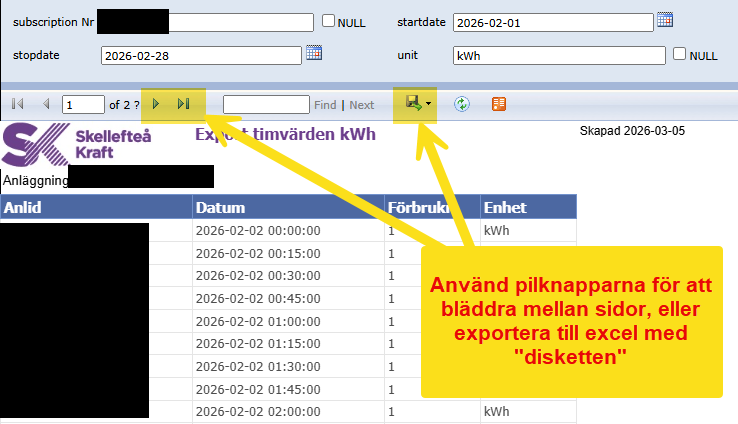Toggle NULL checkbox for unit
Image resolution: width=738 pixels, height=424 pixels.
click(x=680, y=55)
